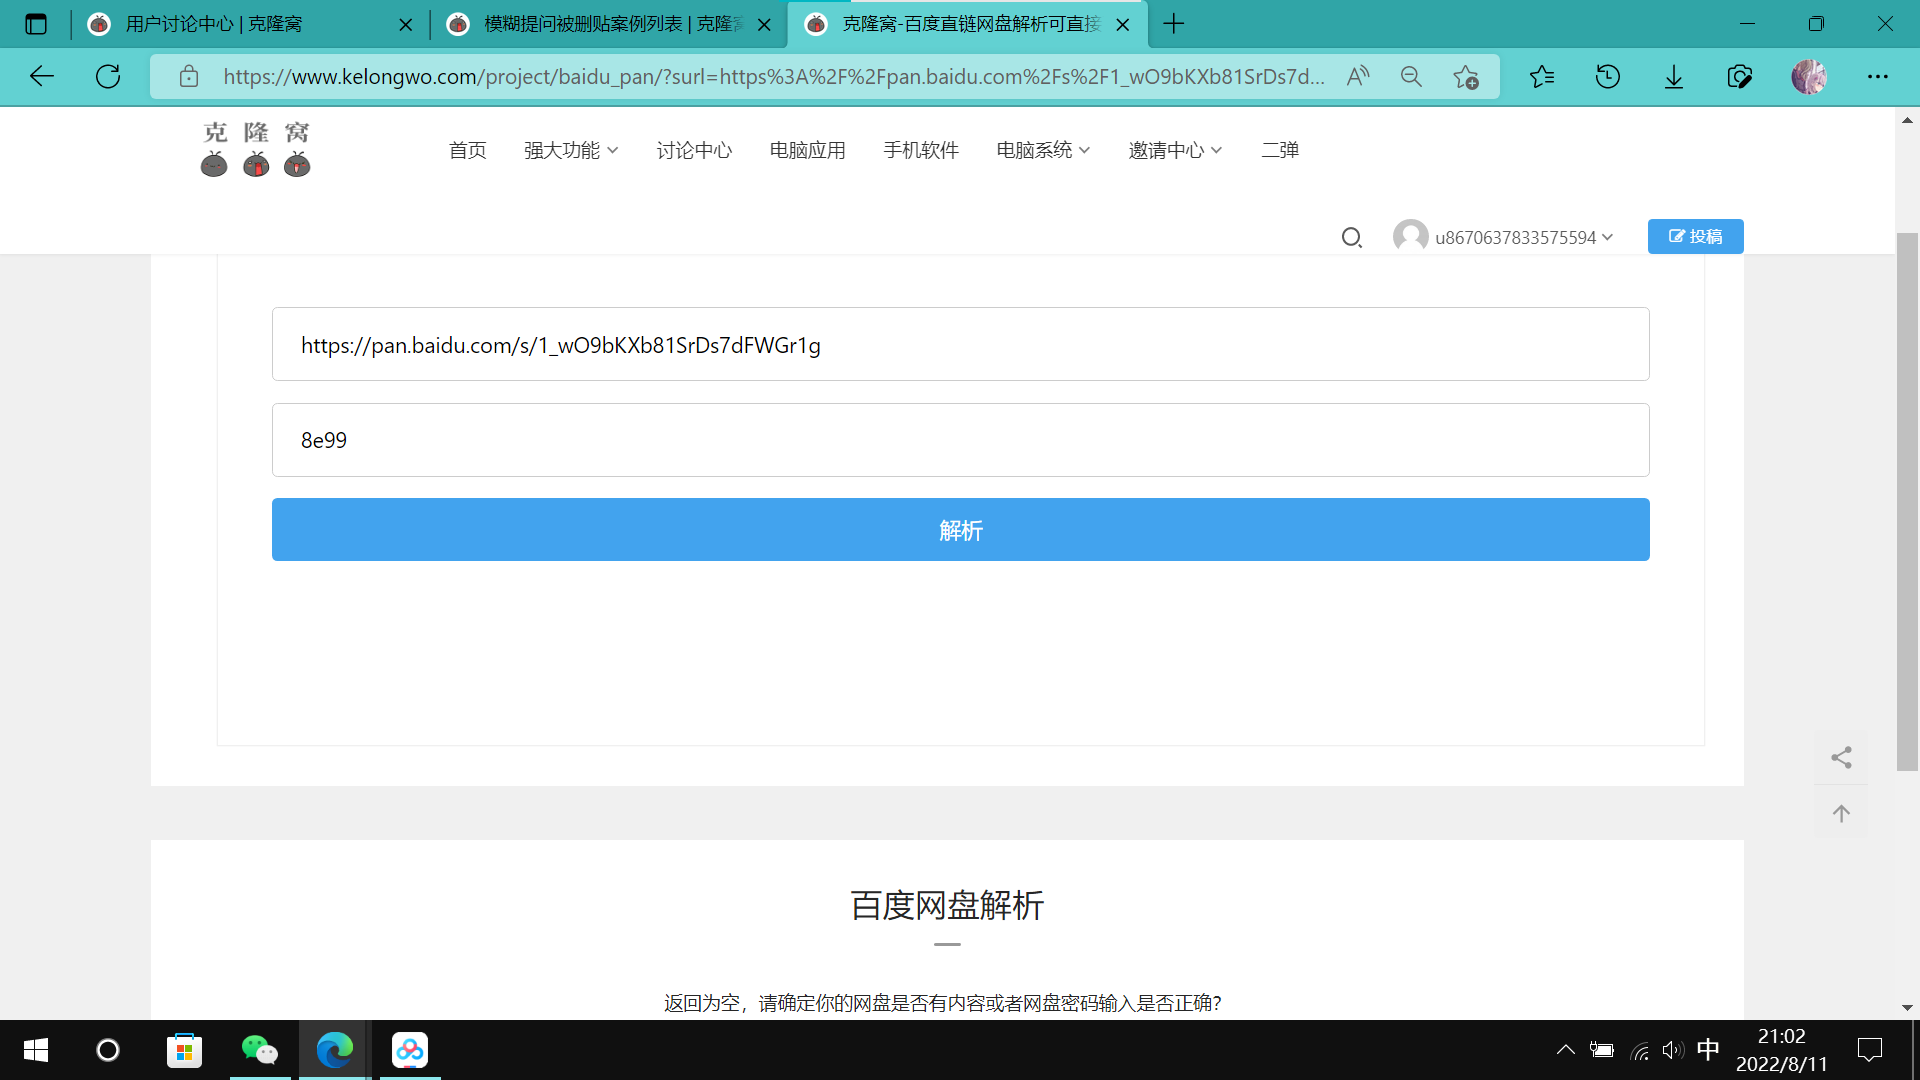
Task: Expand the u8670637833575594 user menu
Action: (1524, 237)
